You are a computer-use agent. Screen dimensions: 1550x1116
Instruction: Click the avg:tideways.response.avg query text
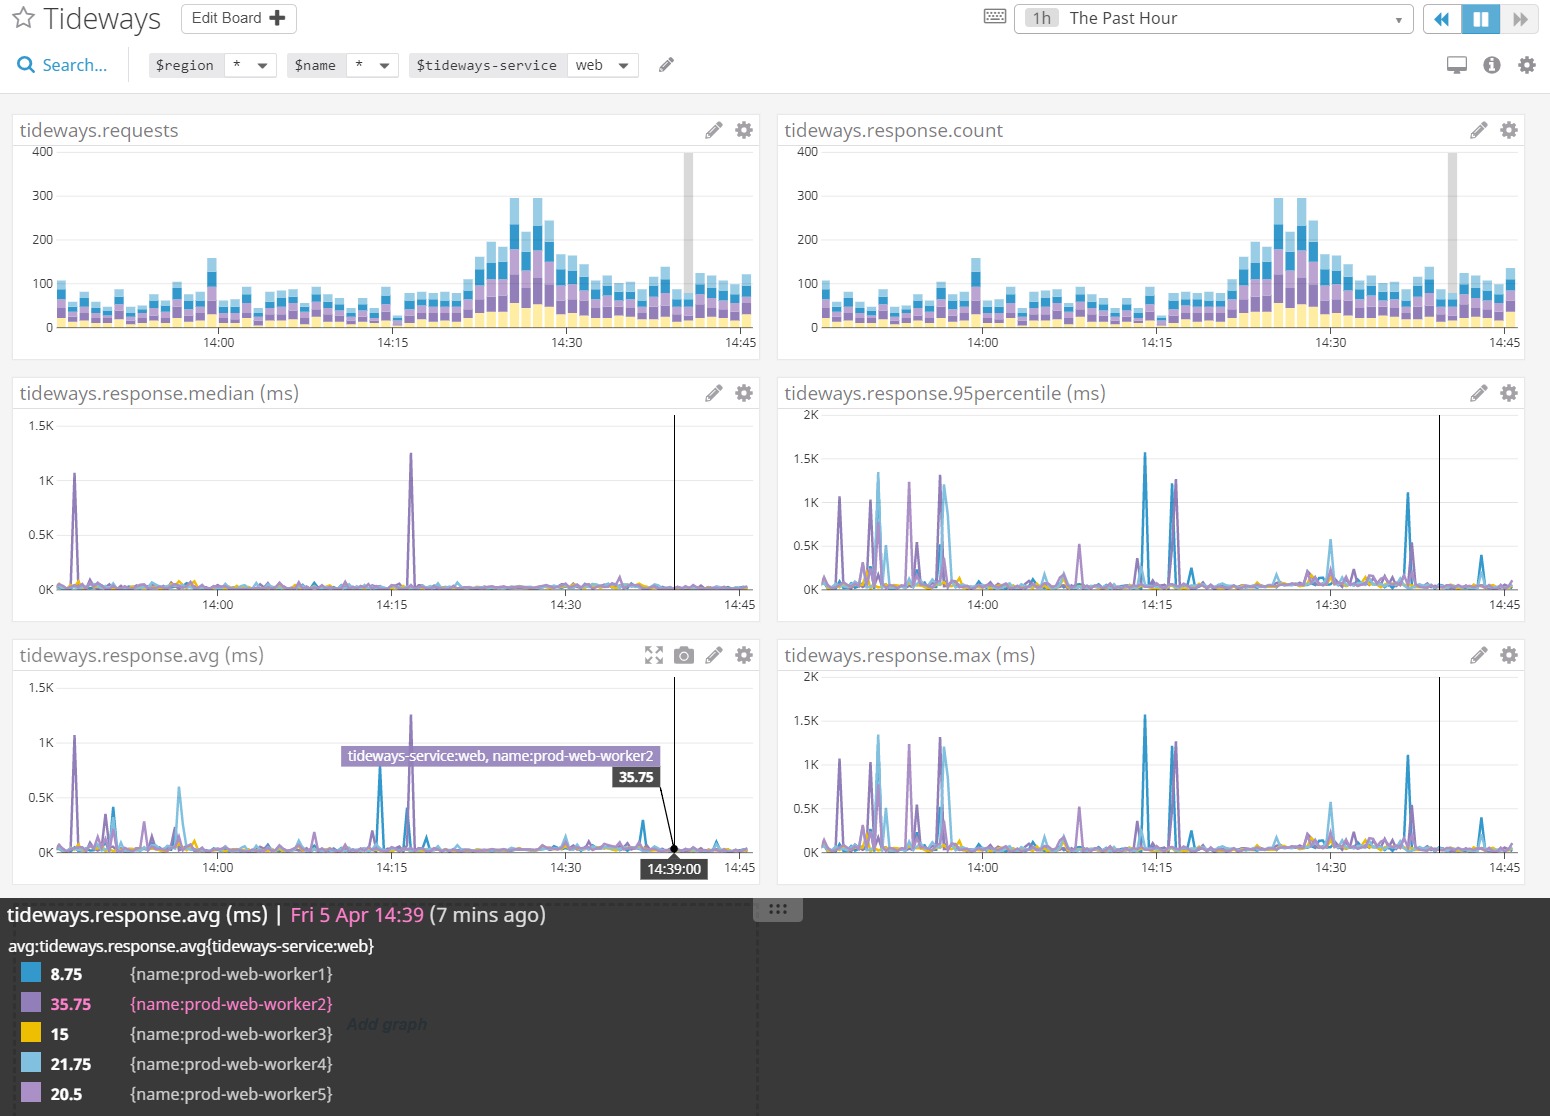coord(191,946)
